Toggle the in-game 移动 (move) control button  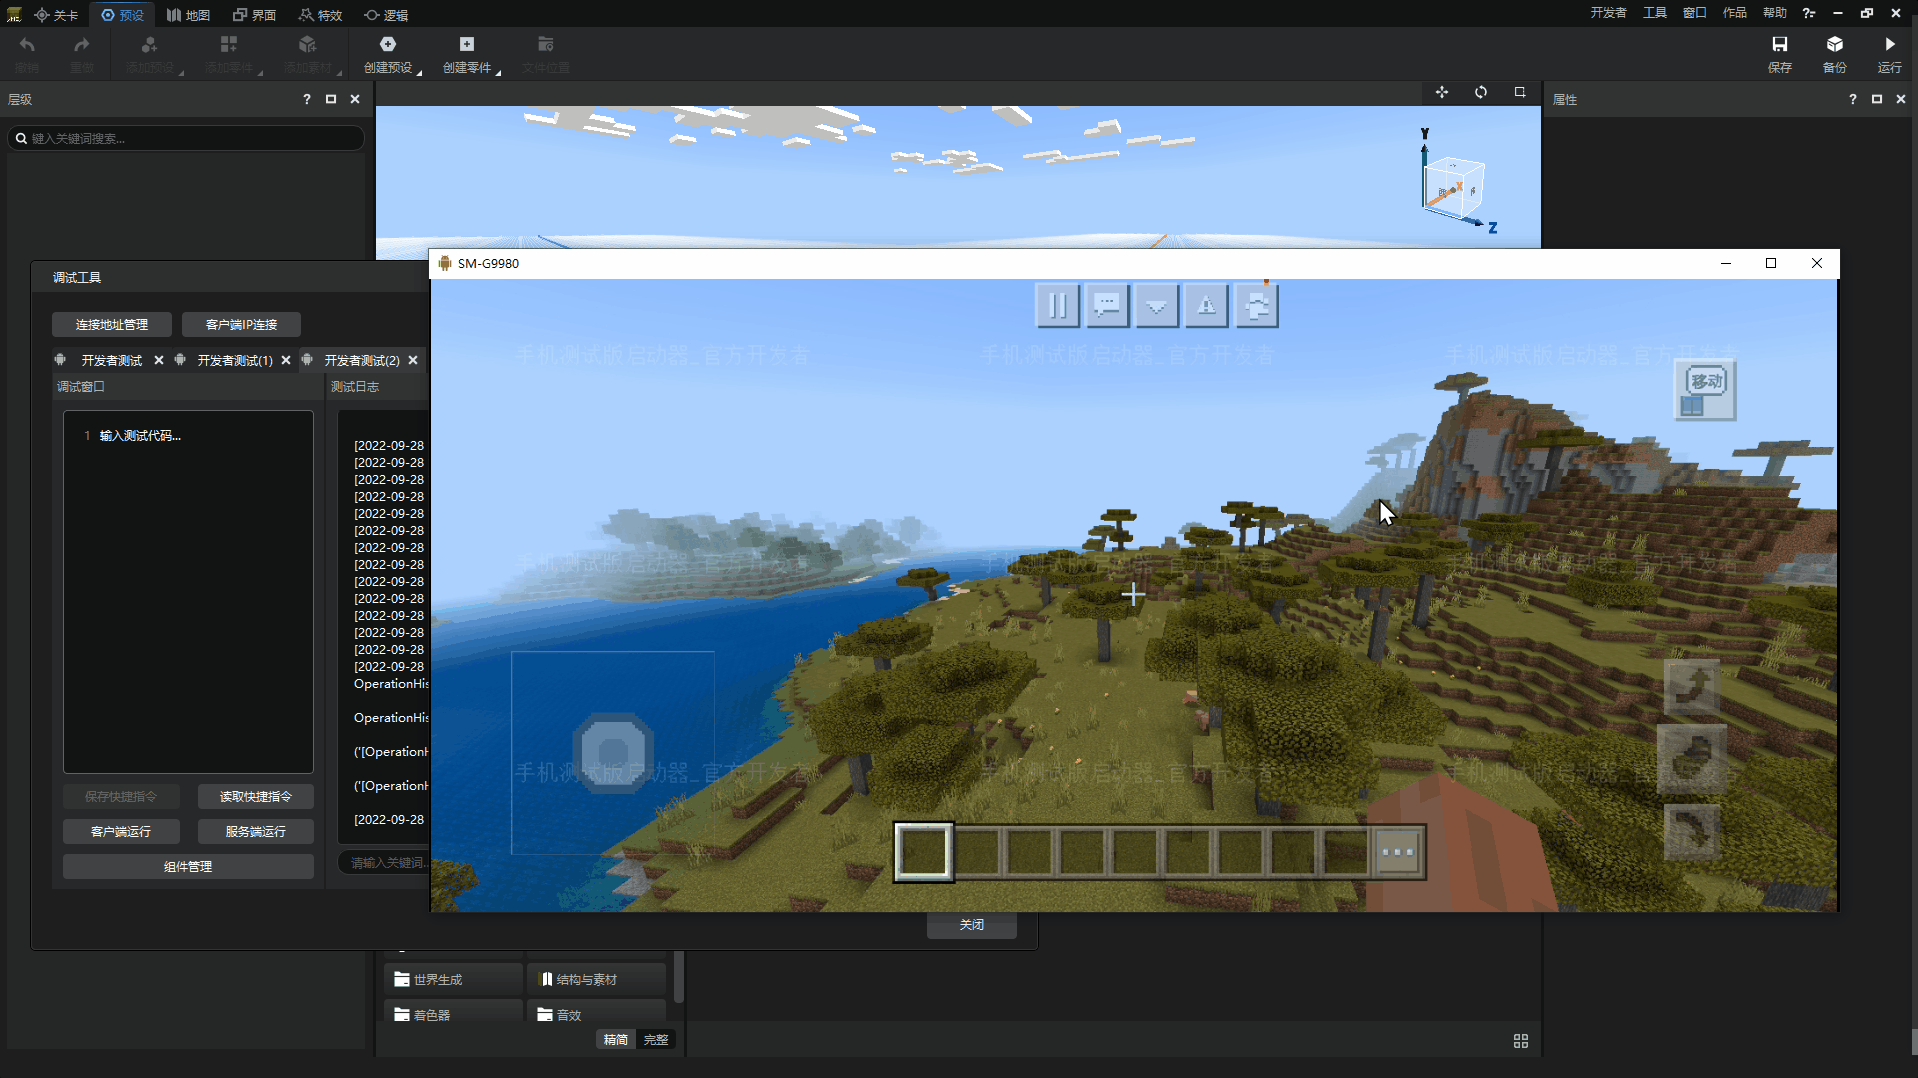[1705, 390]
